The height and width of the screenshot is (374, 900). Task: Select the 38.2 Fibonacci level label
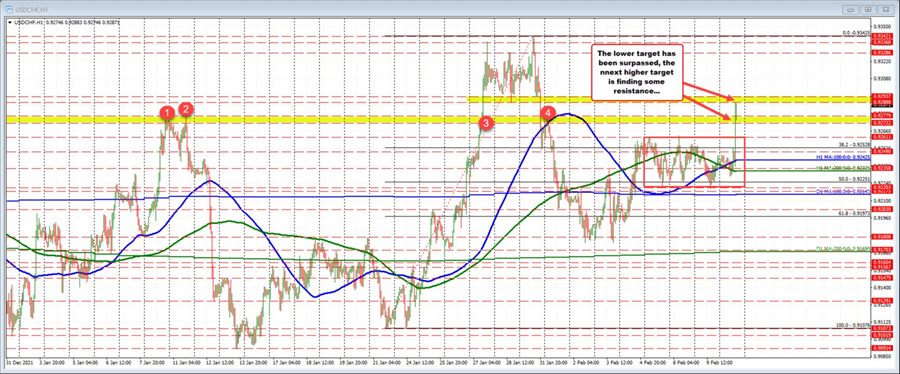[854, 145]
